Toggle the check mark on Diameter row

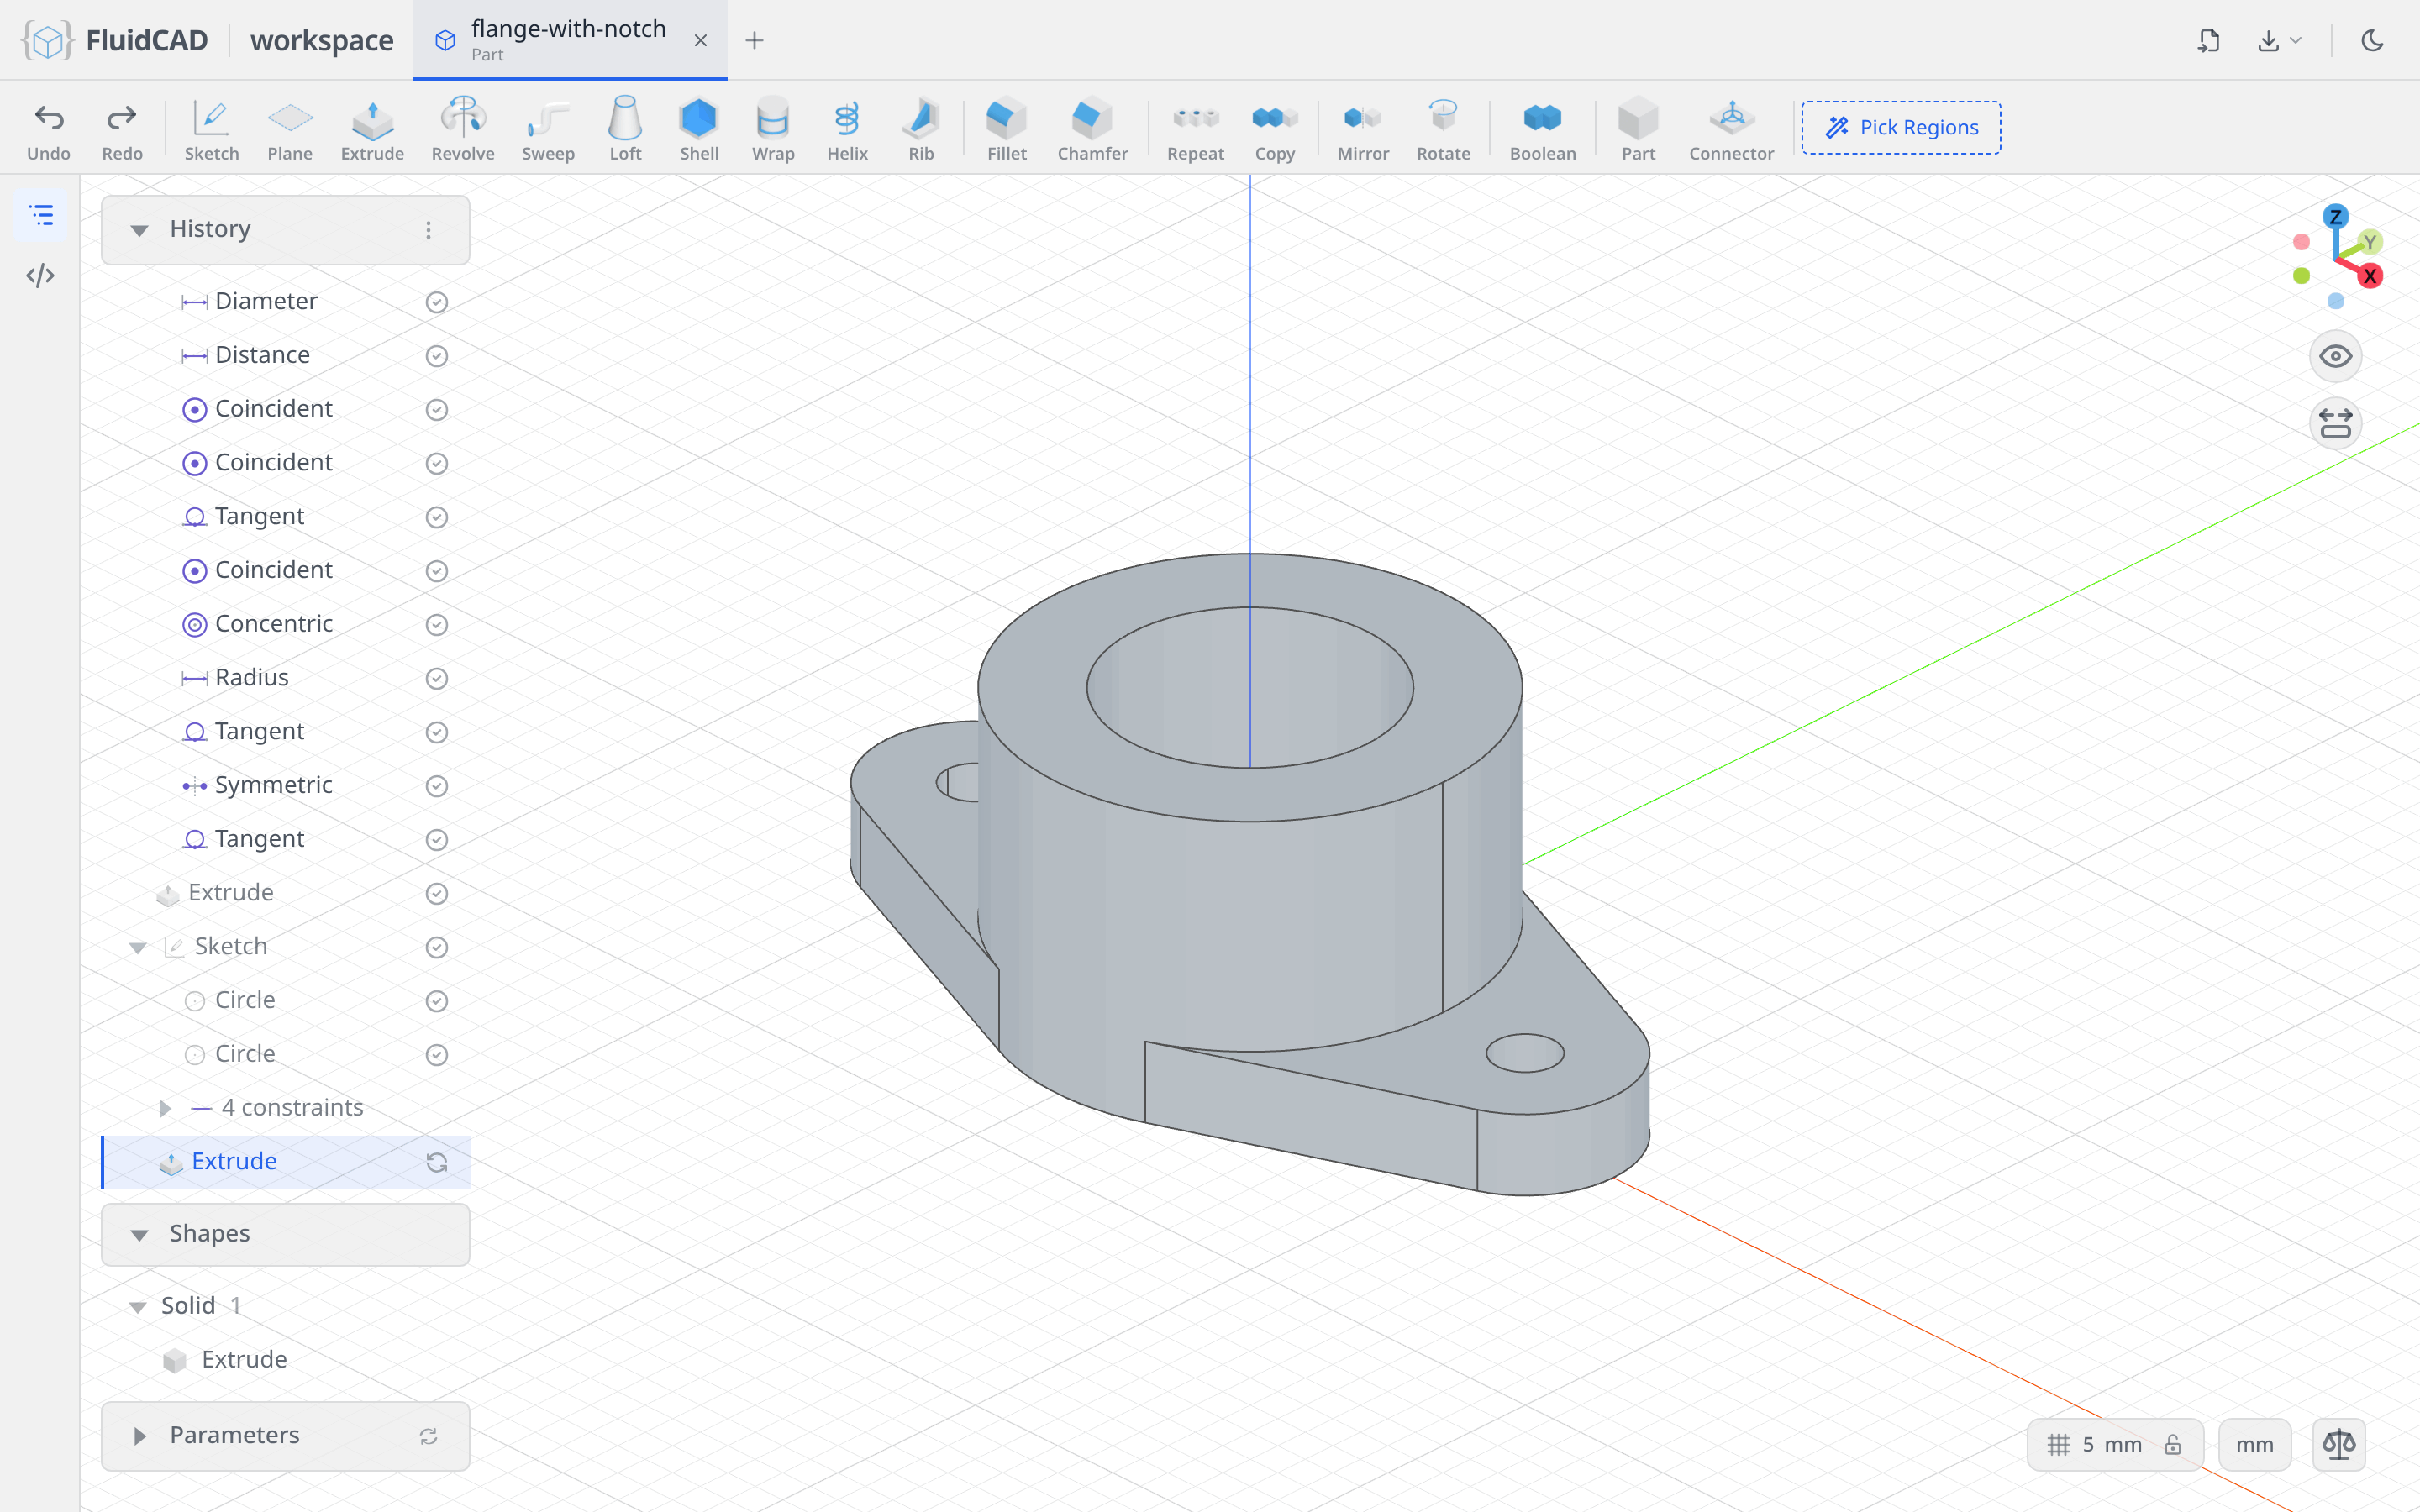436,302
